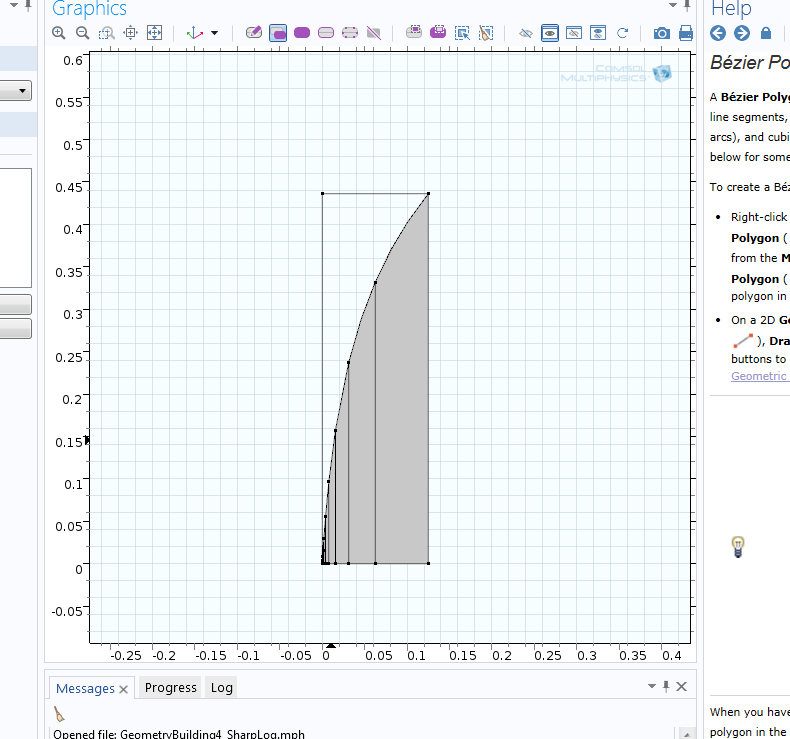Switch to the Progress tab
The image size is (790, 739).
pyautogui.click(x=170, y=688)
